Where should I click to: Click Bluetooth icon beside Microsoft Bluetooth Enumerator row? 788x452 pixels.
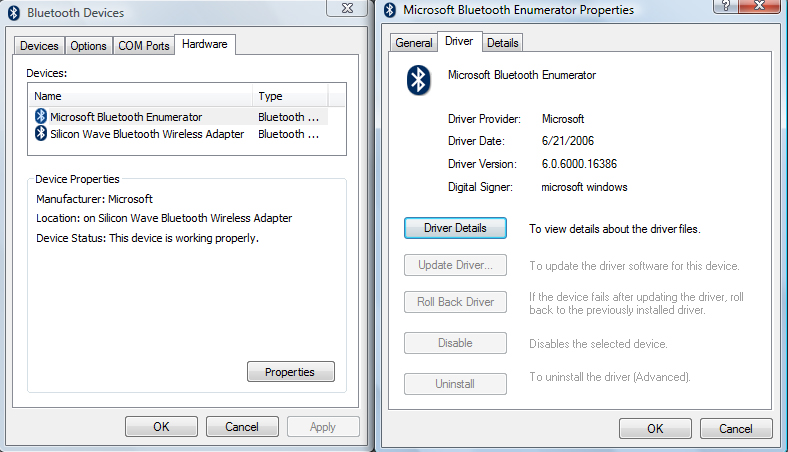[x=41, y=116]
